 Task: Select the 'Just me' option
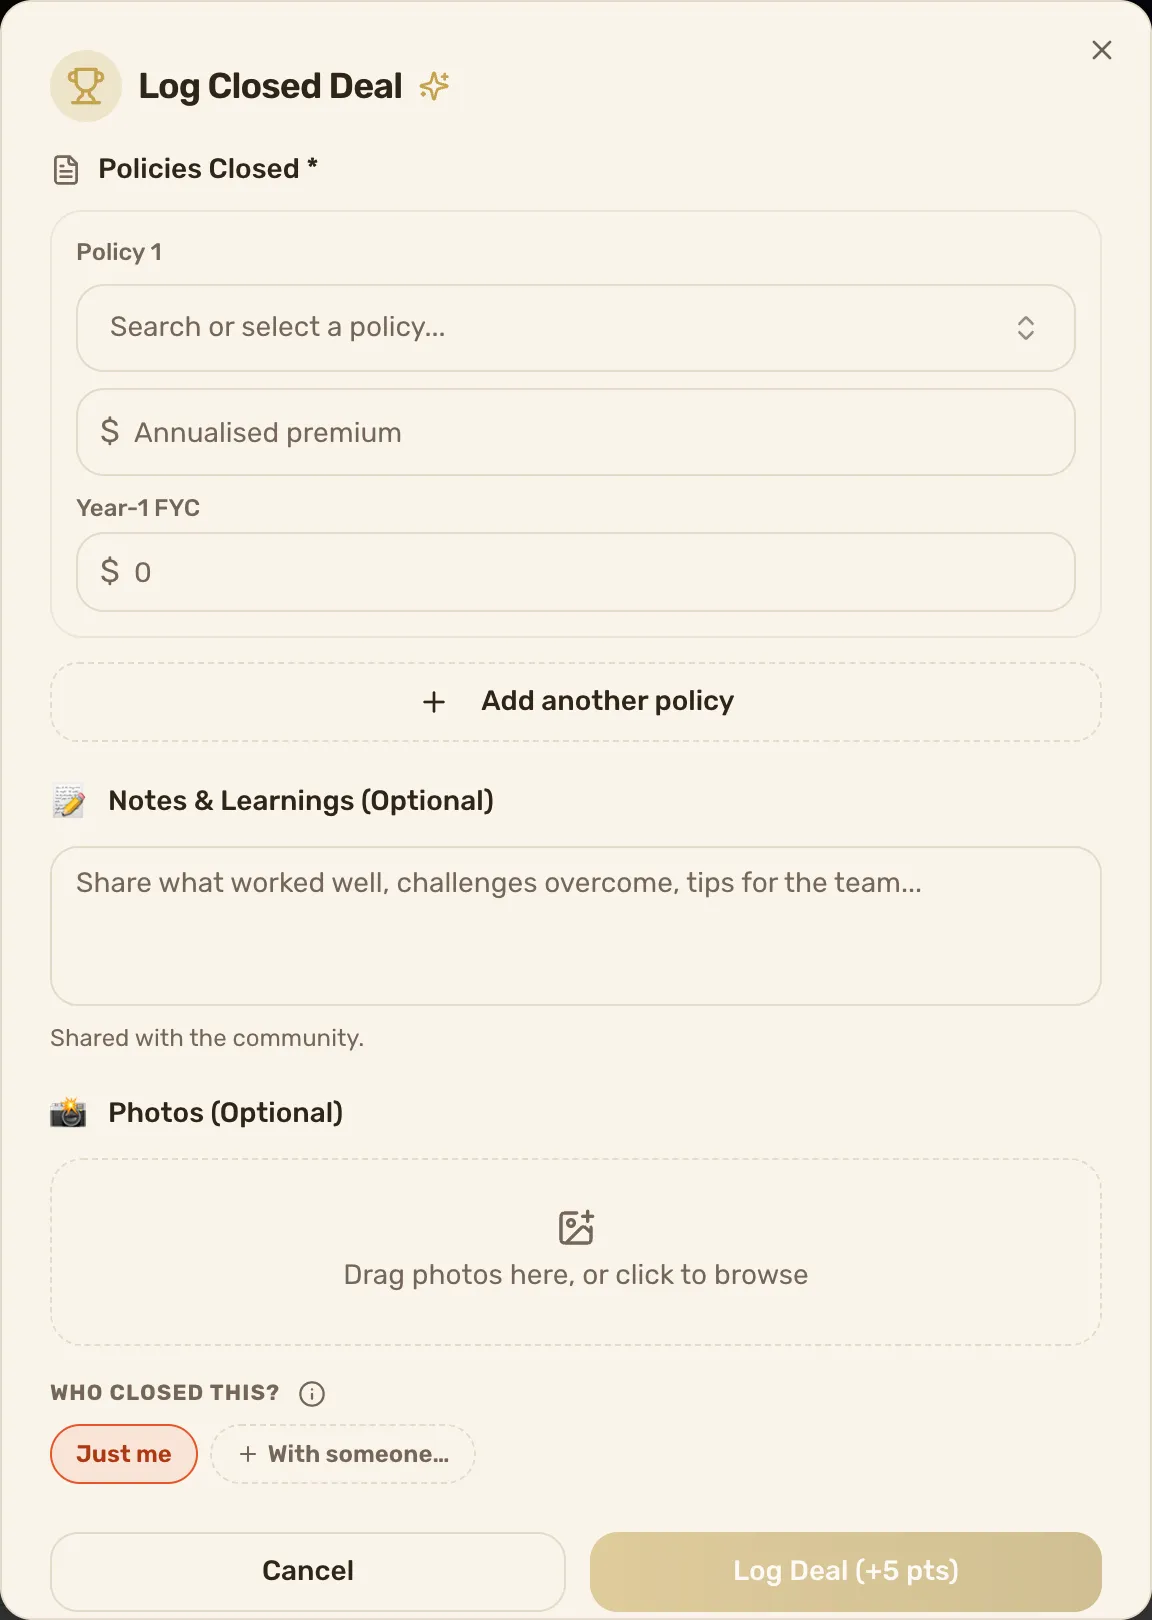tap(124, 1454)
